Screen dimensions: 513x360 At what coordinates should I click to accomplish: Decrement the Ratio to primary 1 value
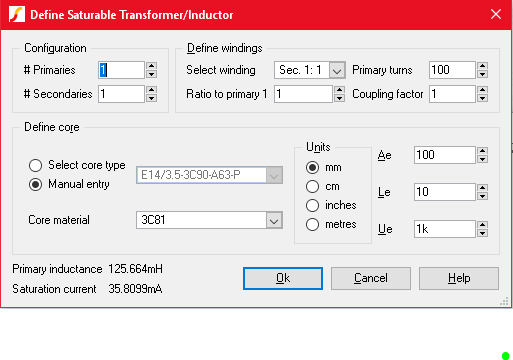coord(339,98)
